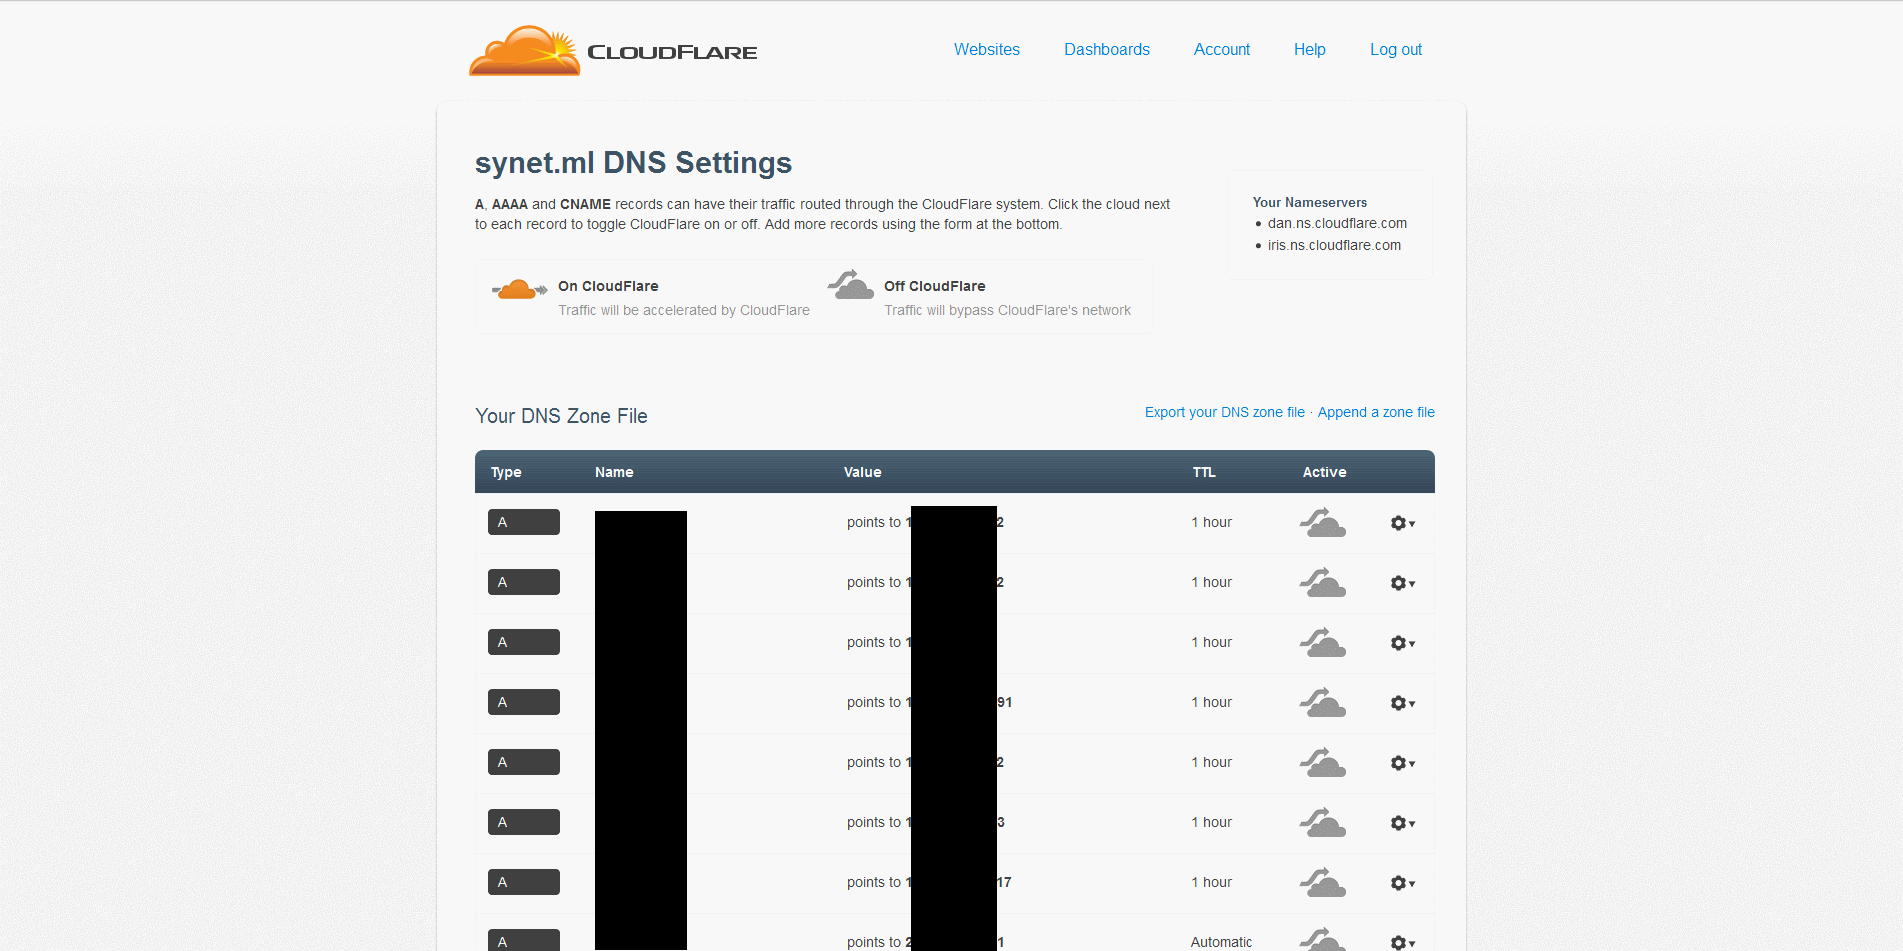
Task: Open the Account menu item
Action: coord(1221,50)
